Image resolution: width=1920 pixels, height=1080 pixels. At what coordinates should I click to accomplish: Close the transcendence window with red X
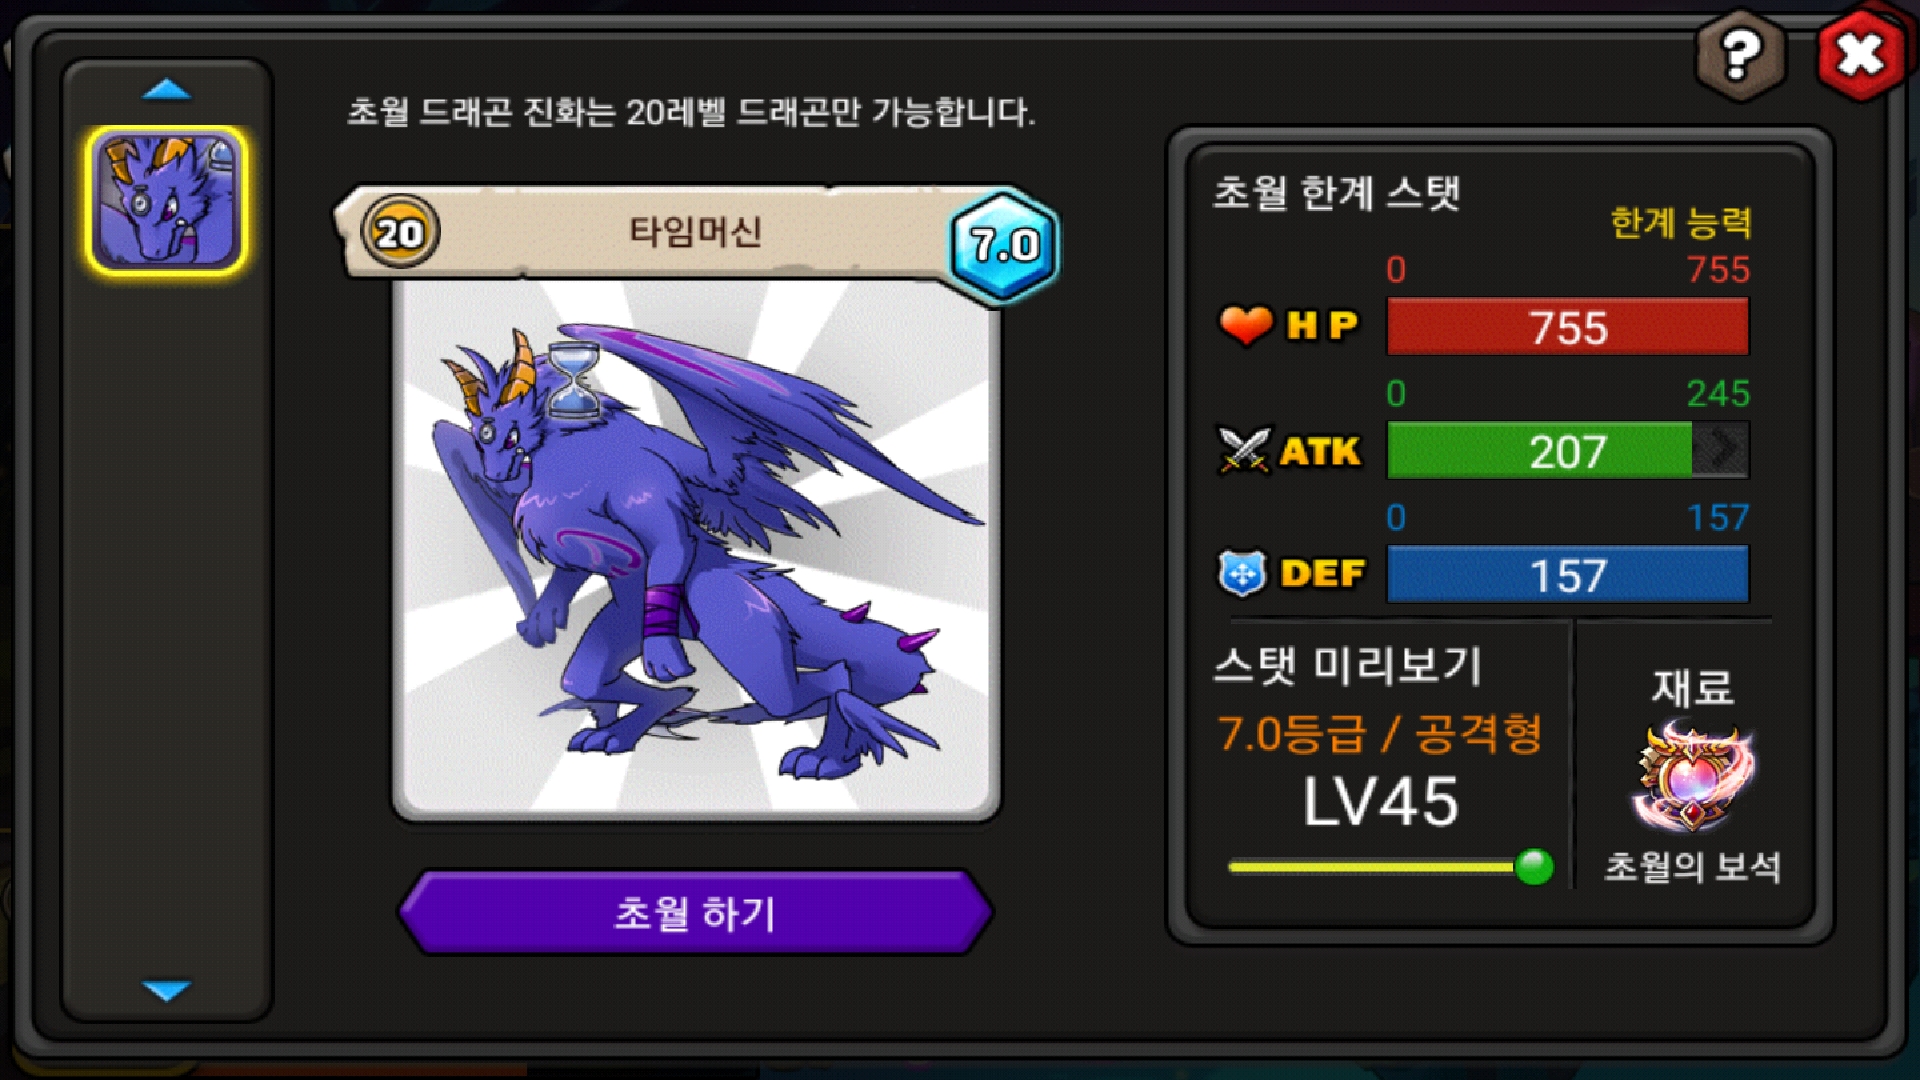tap(1860, 55)
